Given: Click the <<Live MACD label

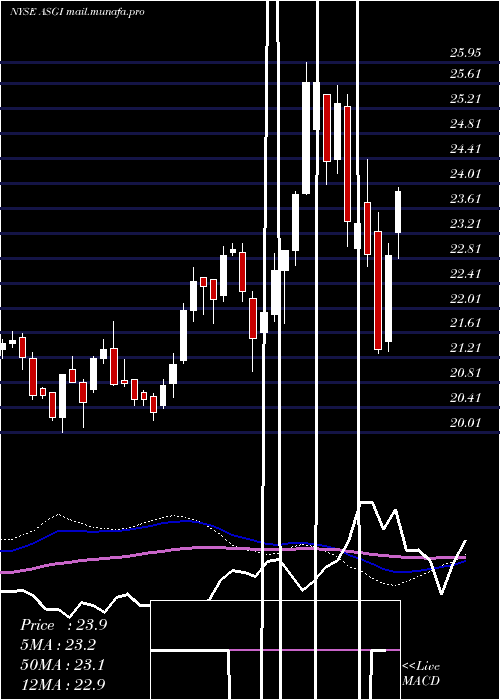Looking at the screenshot, I should pos(421,674).
